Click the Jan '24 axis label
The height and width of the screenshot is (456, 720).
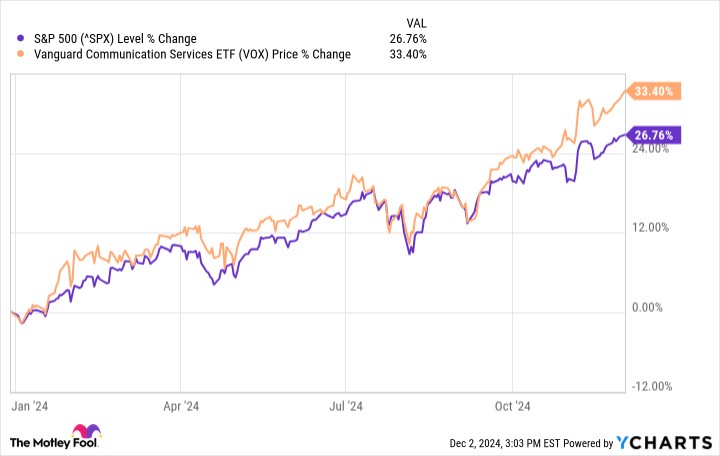click(30, 406)
